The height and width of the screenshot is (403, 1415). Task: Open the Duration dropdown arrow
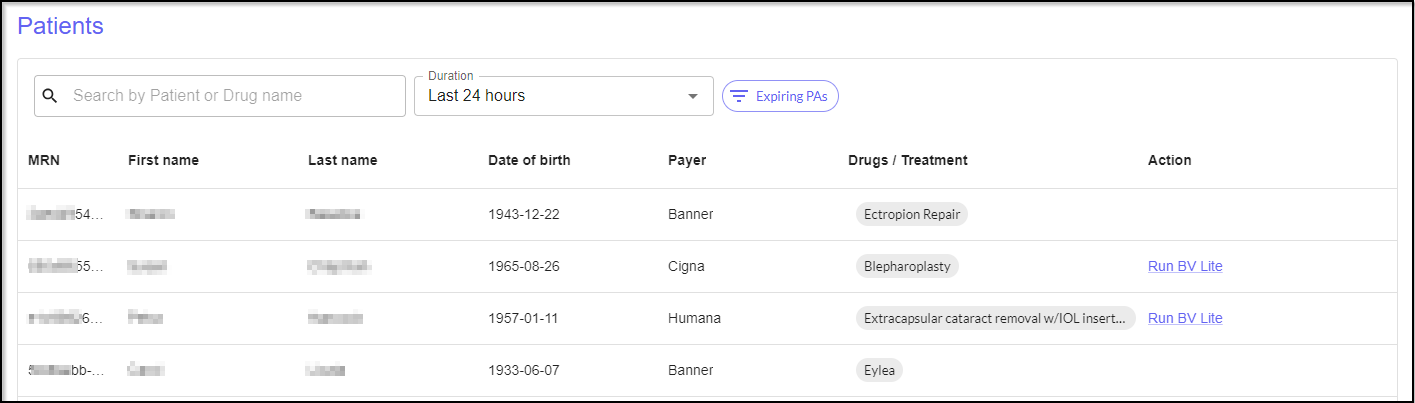(693, 96)
